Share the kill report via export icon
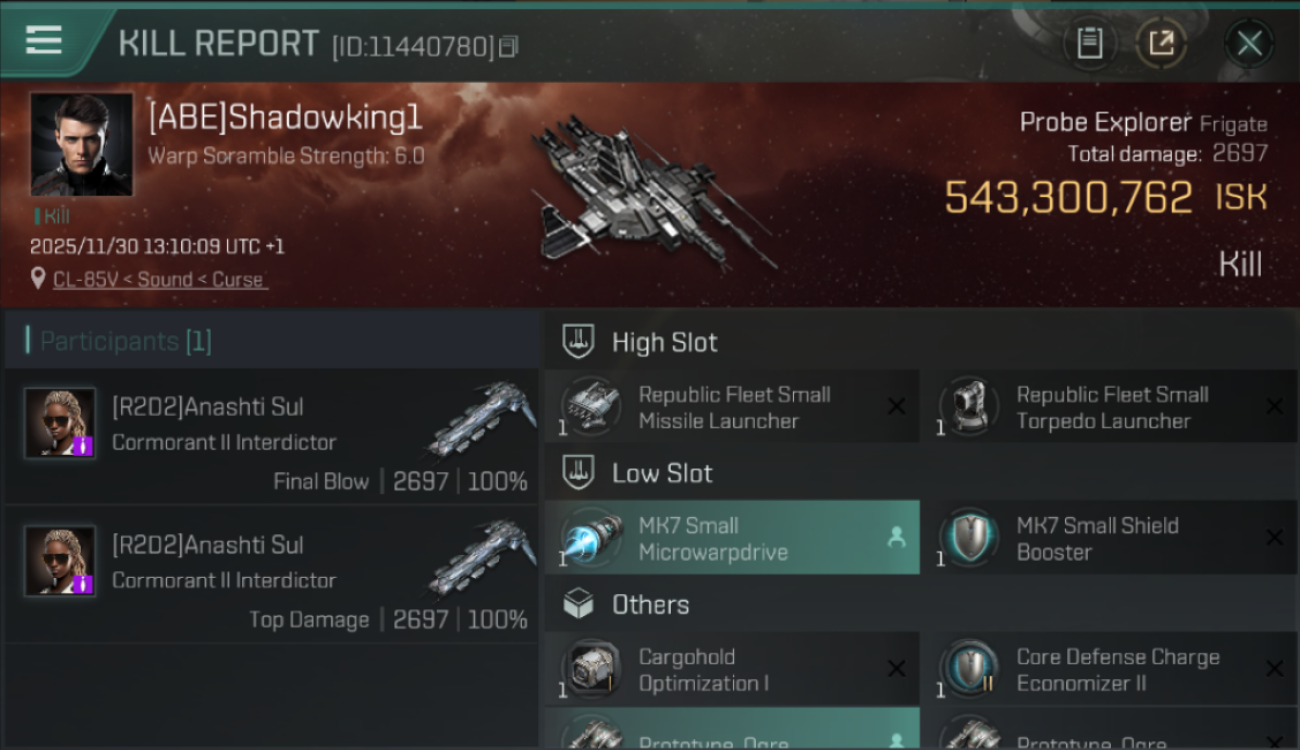Image resolution: width=1300 pixels, height=750 pixels. (1161, 43)
